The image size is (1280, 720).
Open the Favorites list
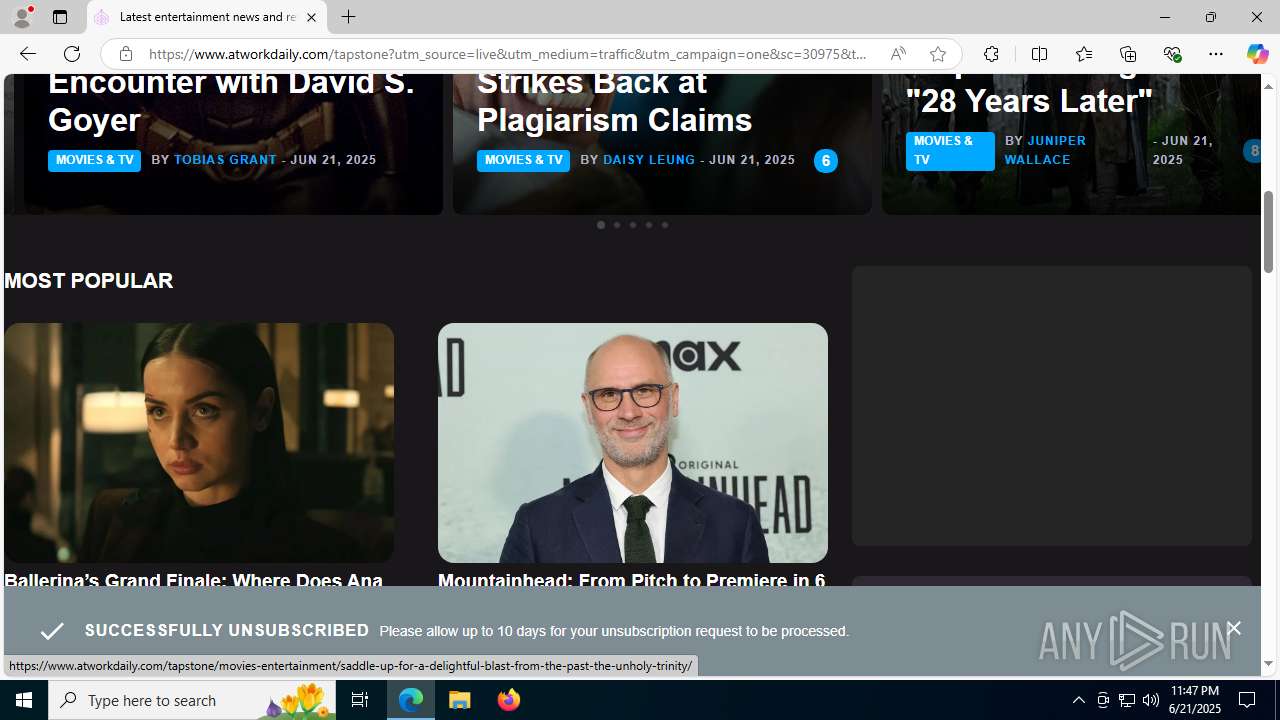1083,54
